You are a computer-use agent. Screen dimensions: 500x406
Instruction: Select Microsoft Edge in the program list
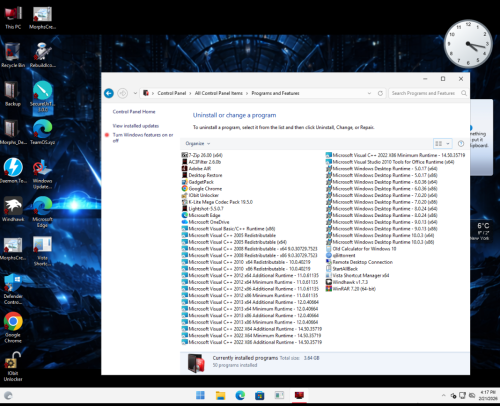(x=201, y=215)
